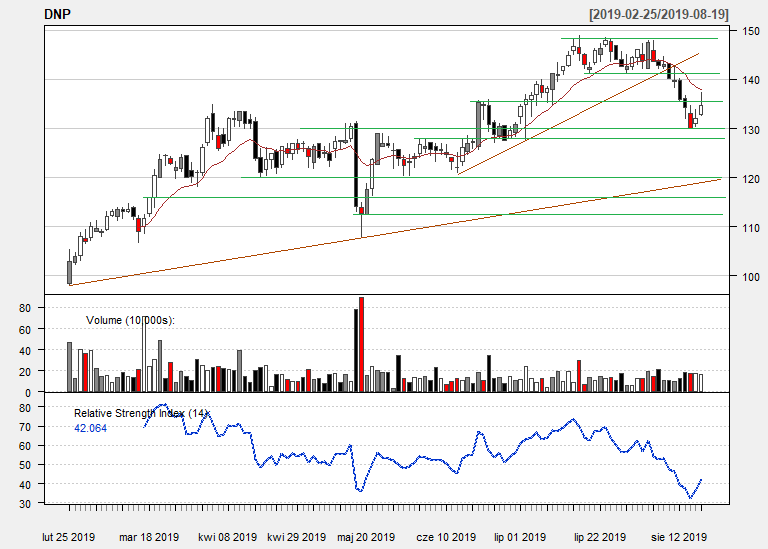This screenshot has height=549, width=768.
Task: Click the RSI value 42.064
Action: pos(91,429)
